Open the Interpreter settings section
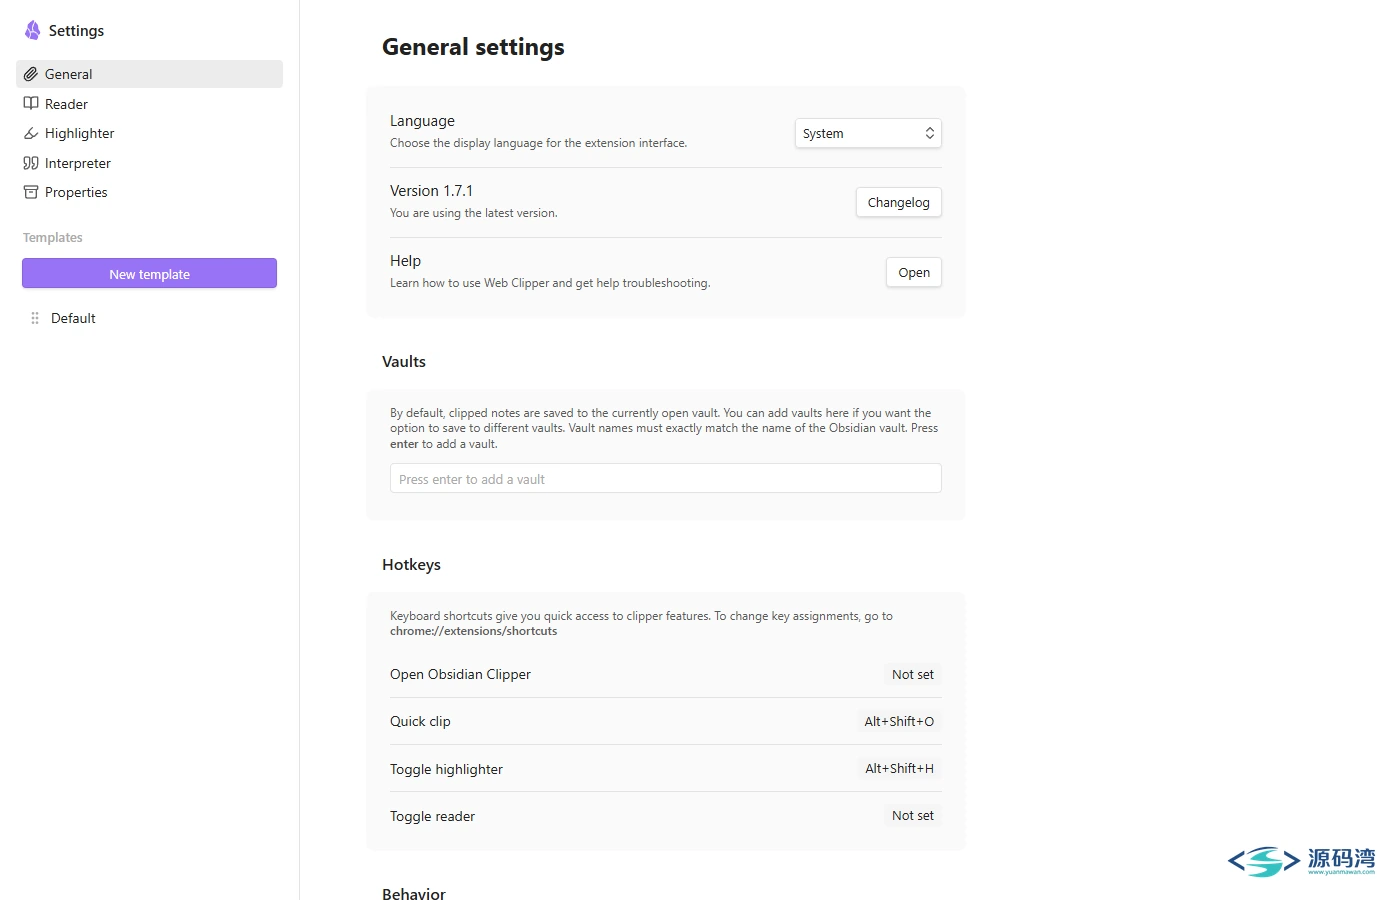Image resolution: width=1400 pixels, height=900 pixels. [x=149, y=163]
